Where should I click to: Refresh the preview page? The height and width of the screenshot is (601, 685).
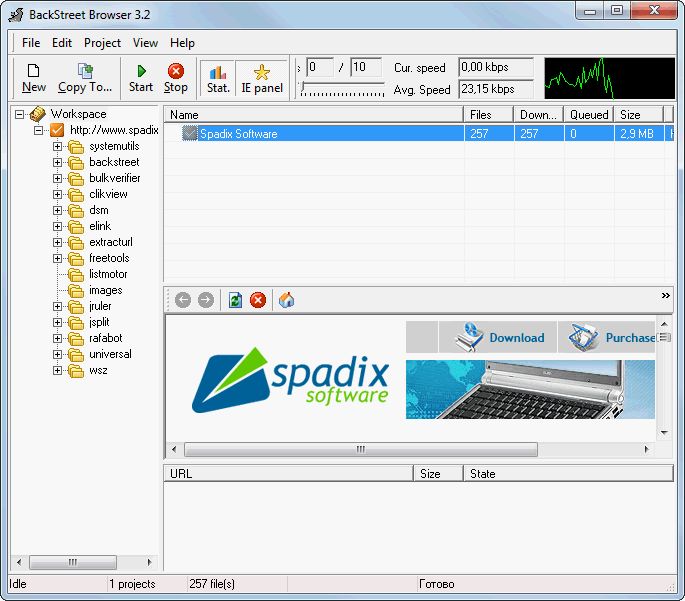coord(235,300)
